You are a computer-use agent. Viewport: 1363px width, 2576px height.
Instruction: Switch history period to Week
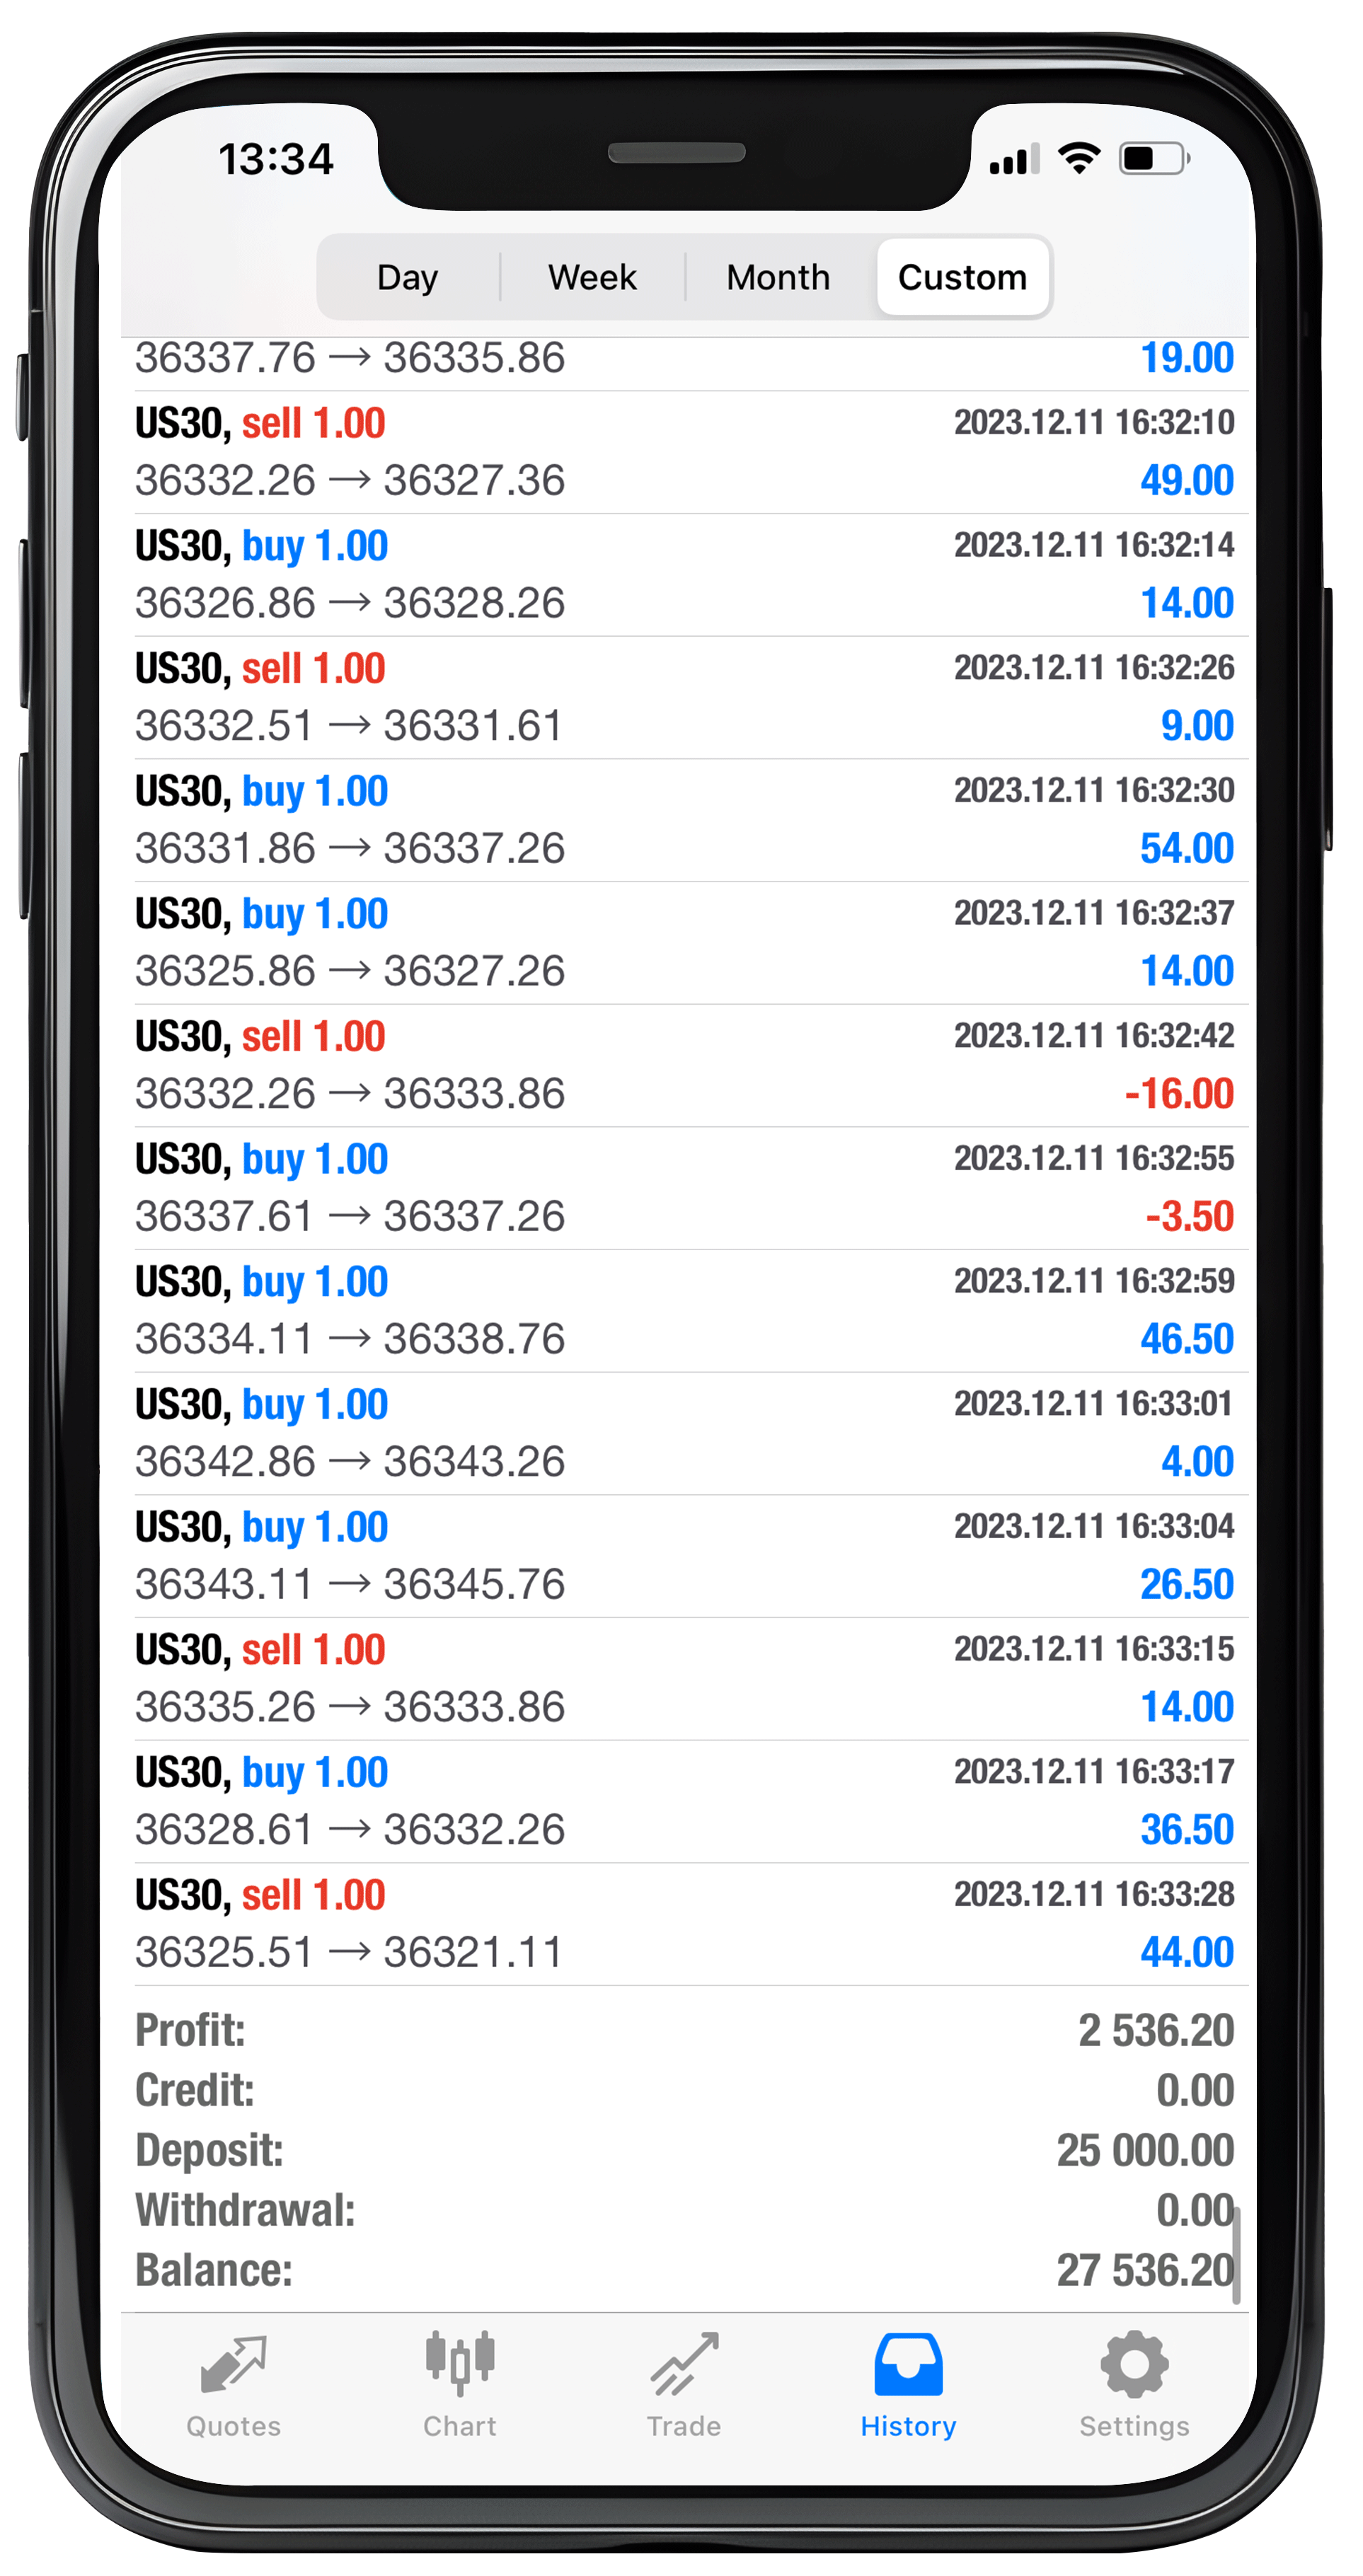coord(592,277)
